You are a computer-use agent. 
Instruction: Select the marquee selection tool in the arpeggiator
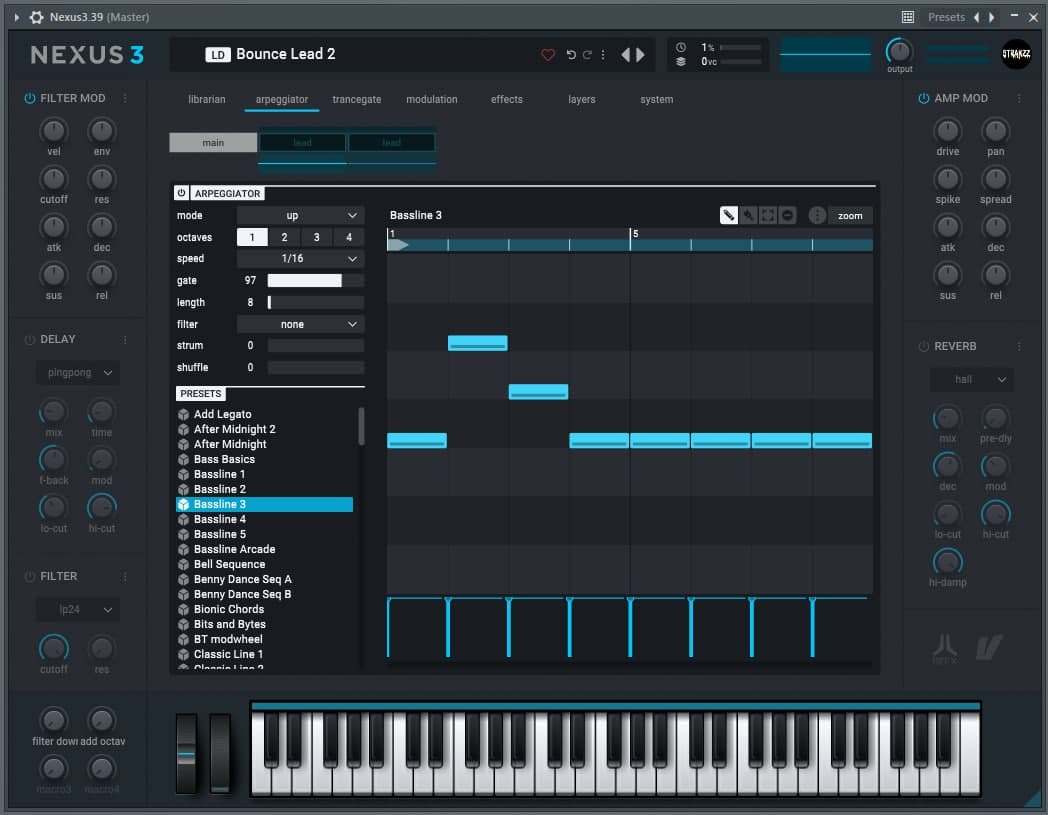(x=768, y=215)
